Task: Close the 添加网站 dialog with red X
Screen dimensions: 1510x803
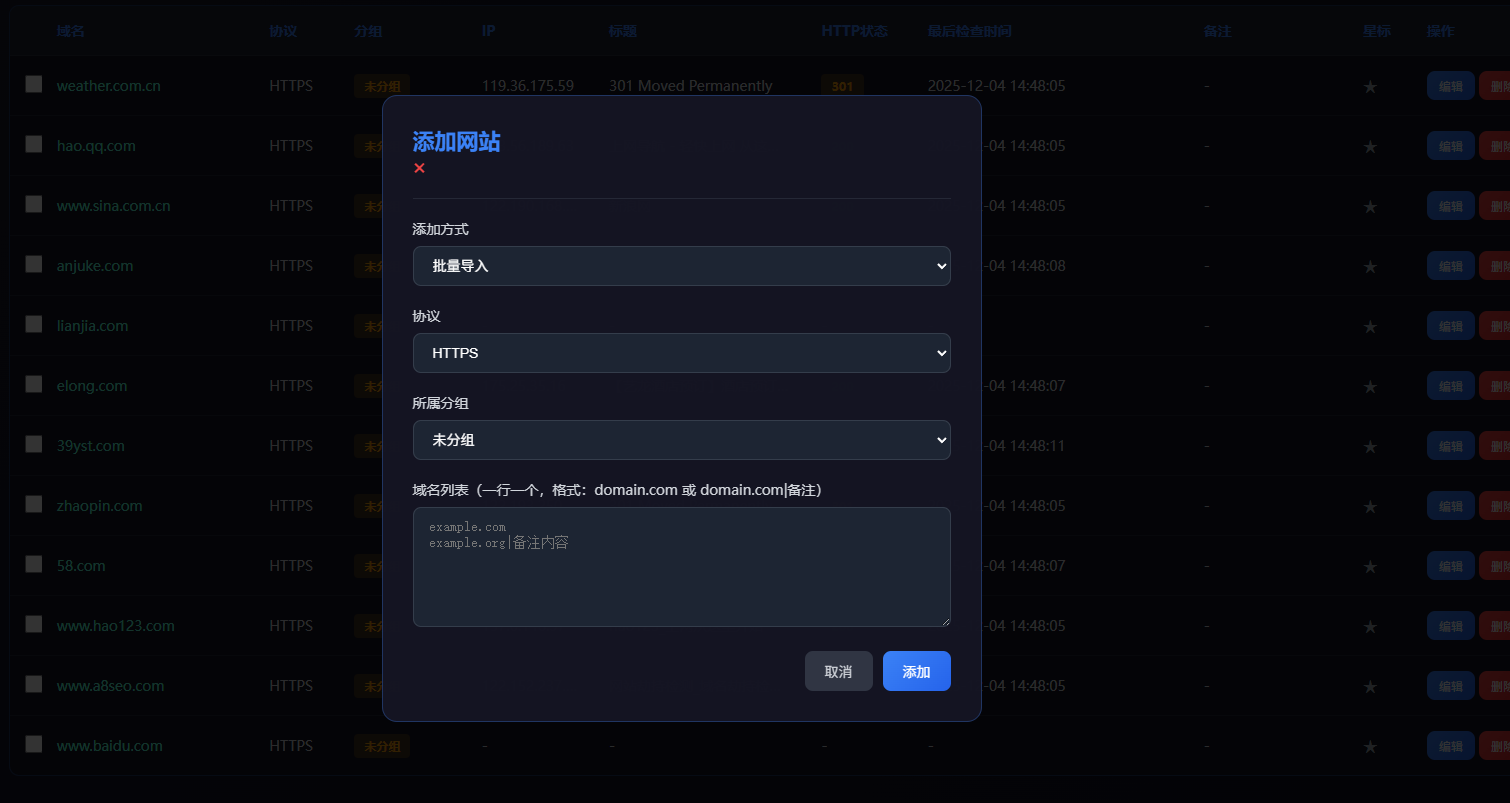Action: tap(419, 168)
